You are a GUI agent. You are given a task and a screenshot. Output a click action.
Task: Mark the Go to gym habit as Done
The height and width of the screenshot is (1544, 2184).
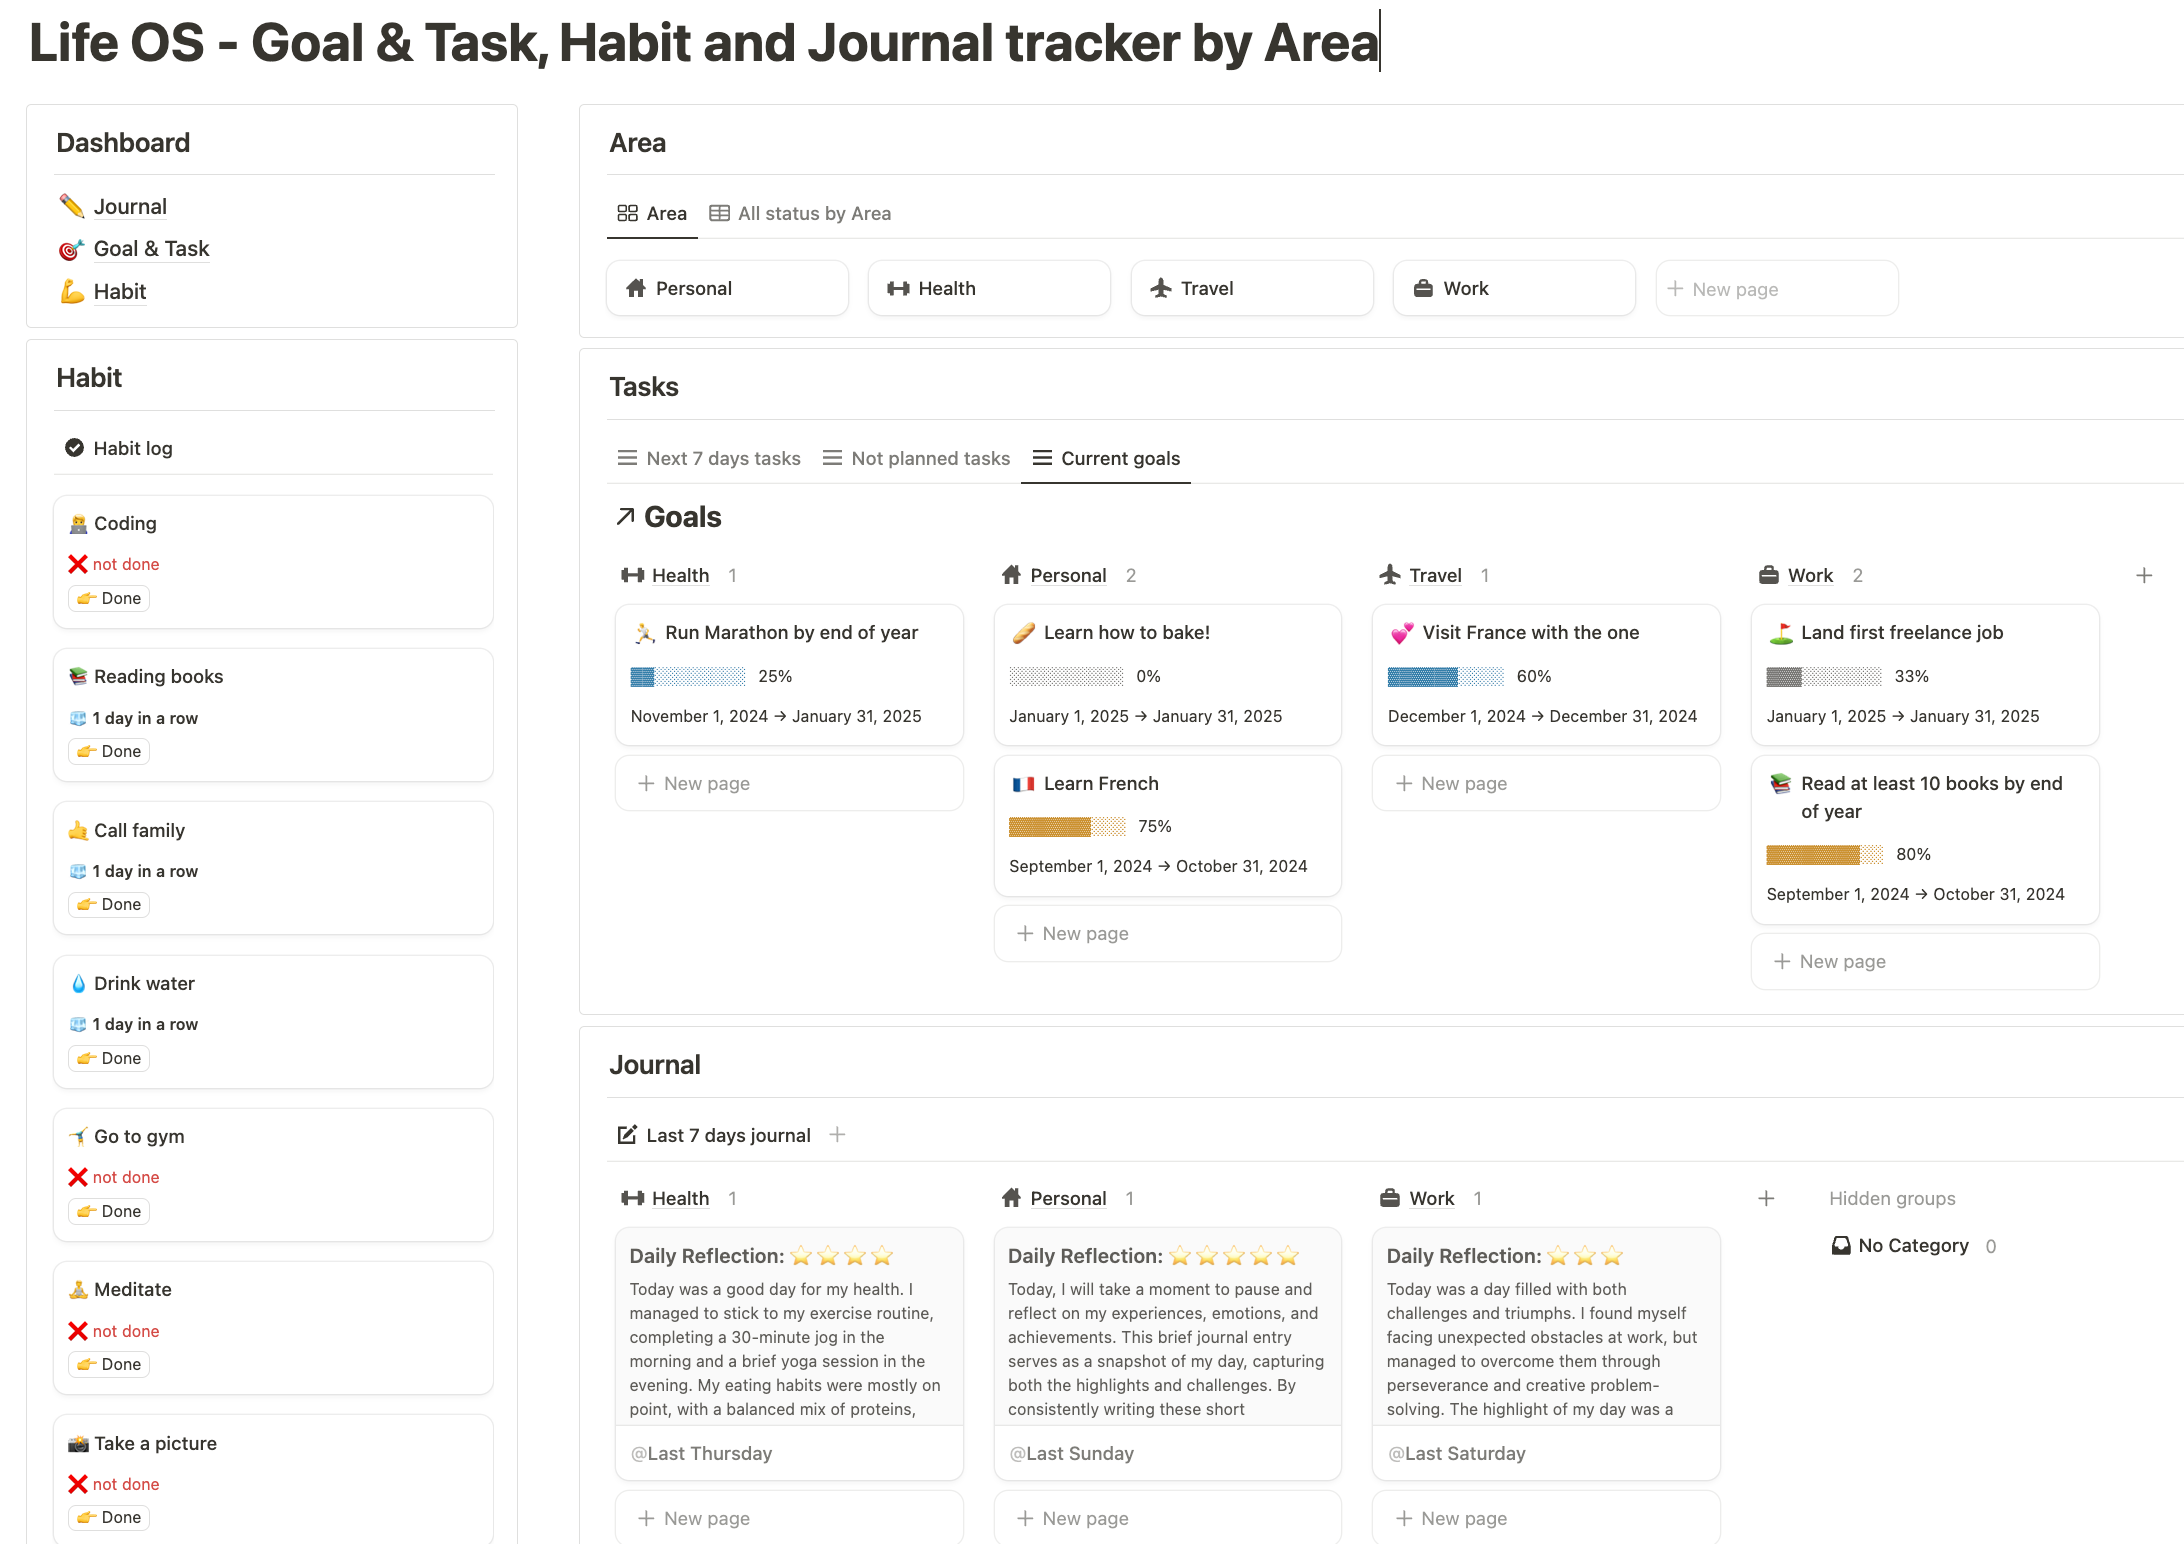(108, 1210)
